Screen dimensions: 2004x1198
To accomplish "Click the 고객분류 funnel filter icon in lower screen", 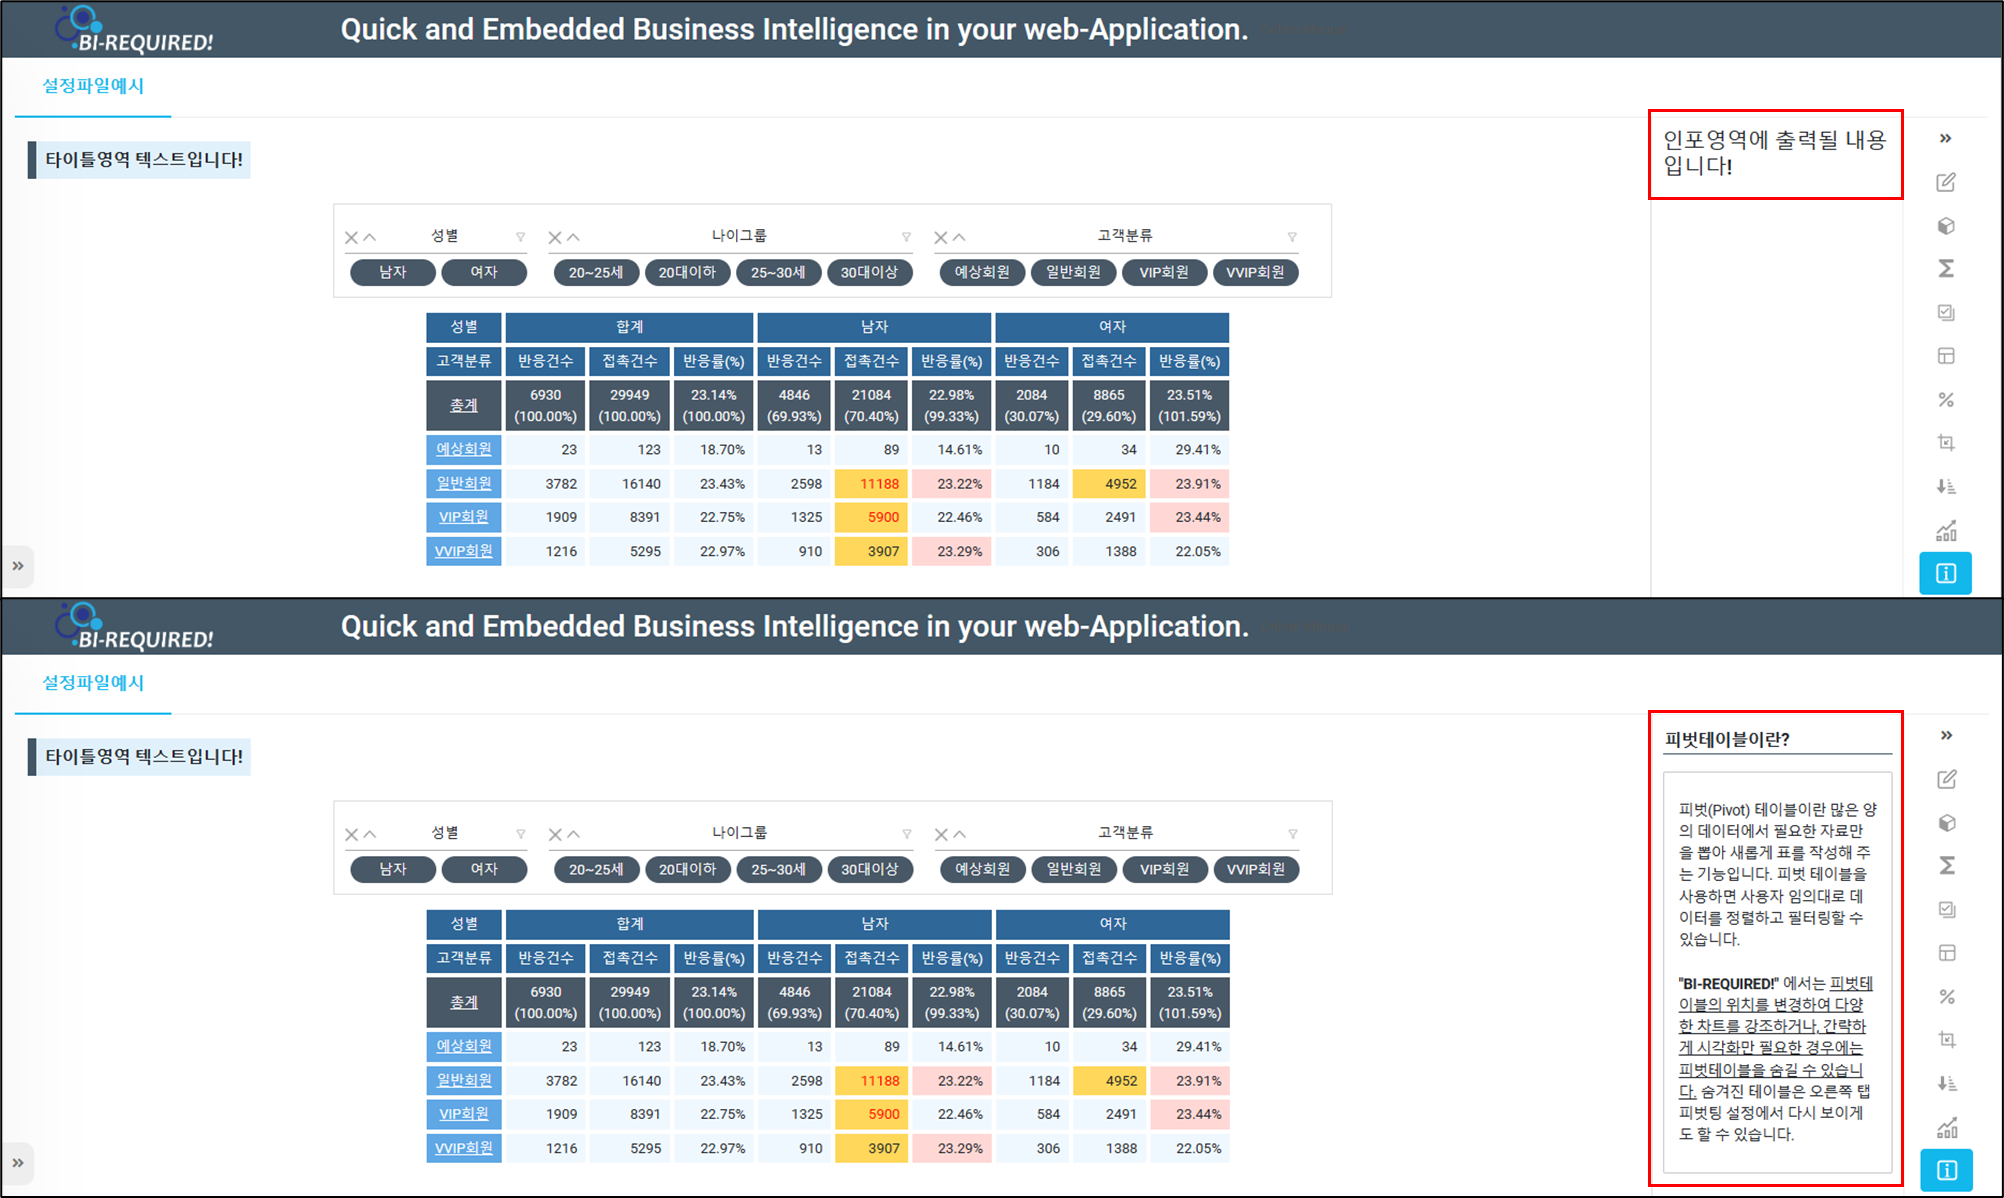I will click(x=1293, y=834).
